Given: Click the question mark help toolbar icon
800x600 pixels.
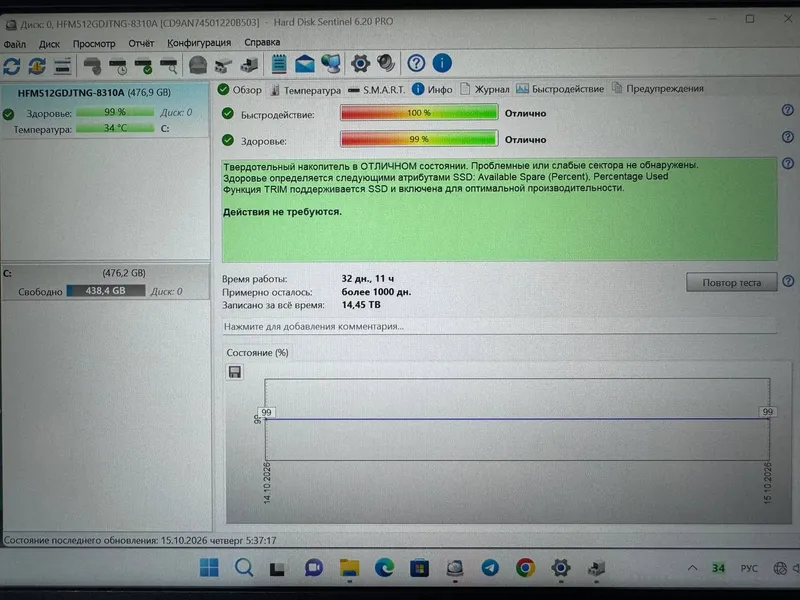Looking at the screenshot, I should pos(416,63).
